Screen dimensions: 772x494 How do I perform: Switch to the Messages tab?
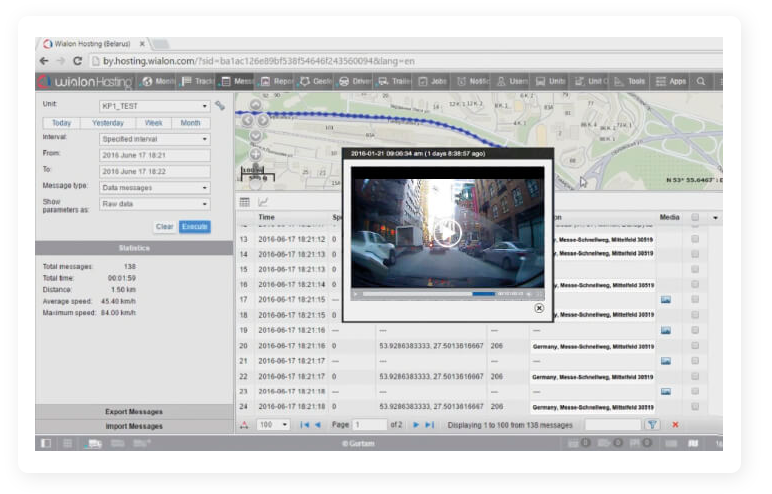coord(236,82)
